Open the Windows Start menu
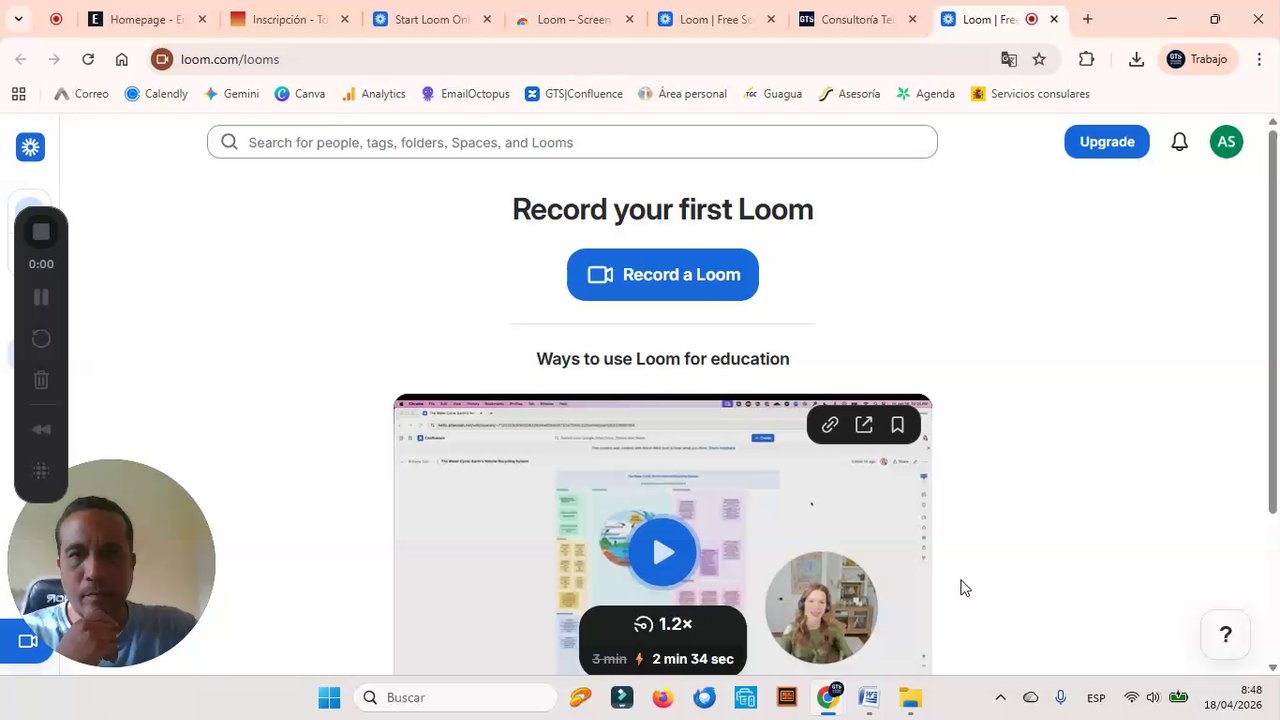 (x=329, y=697)
